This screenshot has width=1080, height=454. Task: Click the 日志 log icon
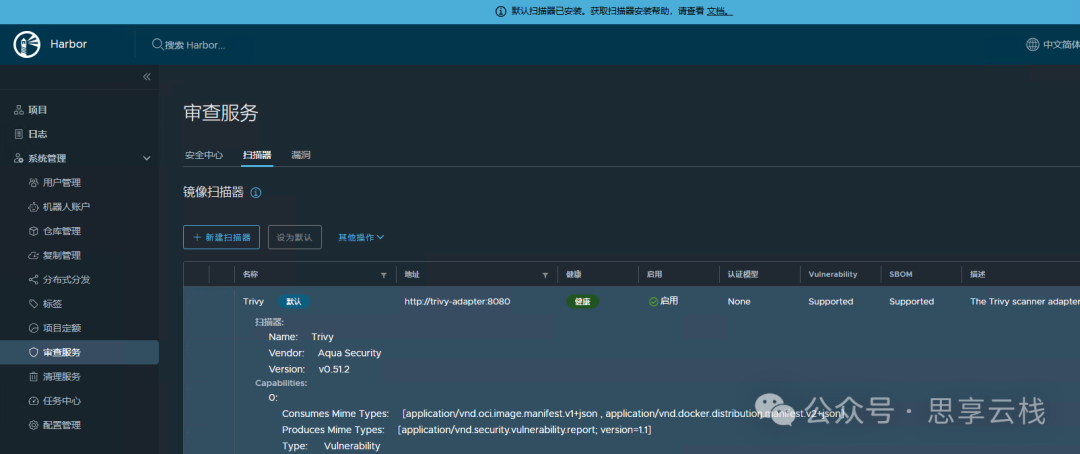[19, 134]
